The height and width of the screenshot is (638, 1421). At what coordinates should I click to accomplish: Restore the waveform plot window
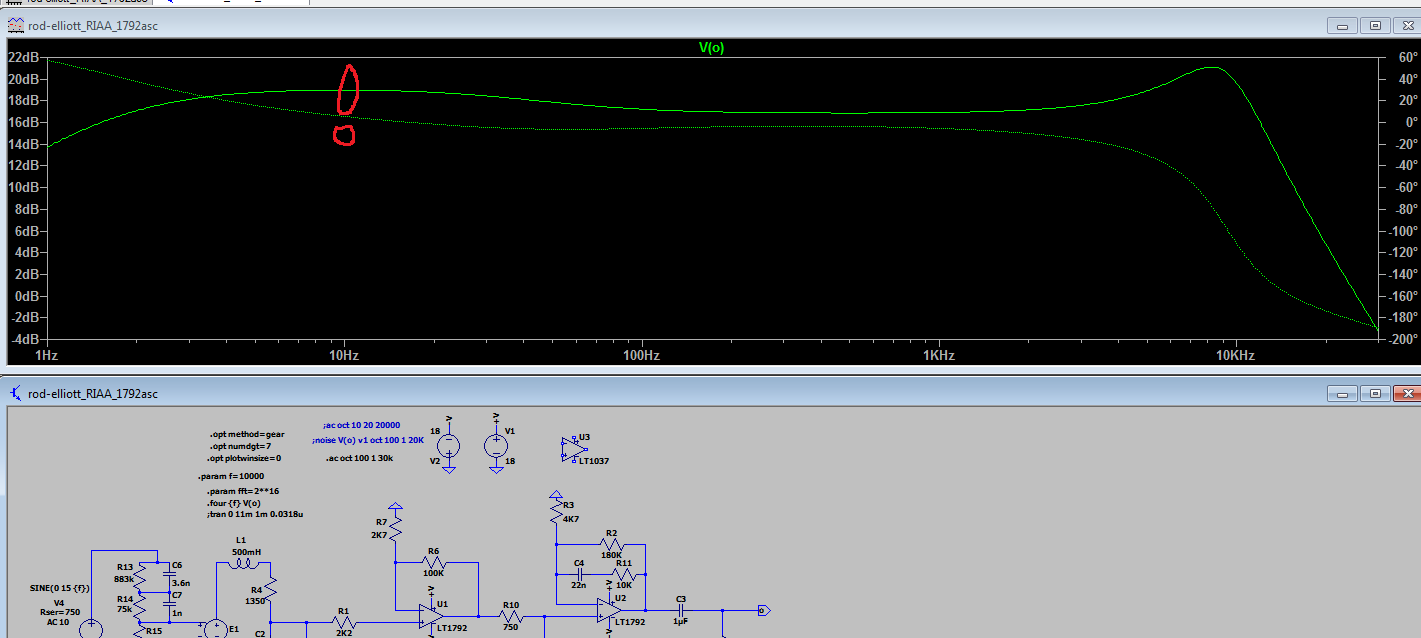click(1375, 25)
